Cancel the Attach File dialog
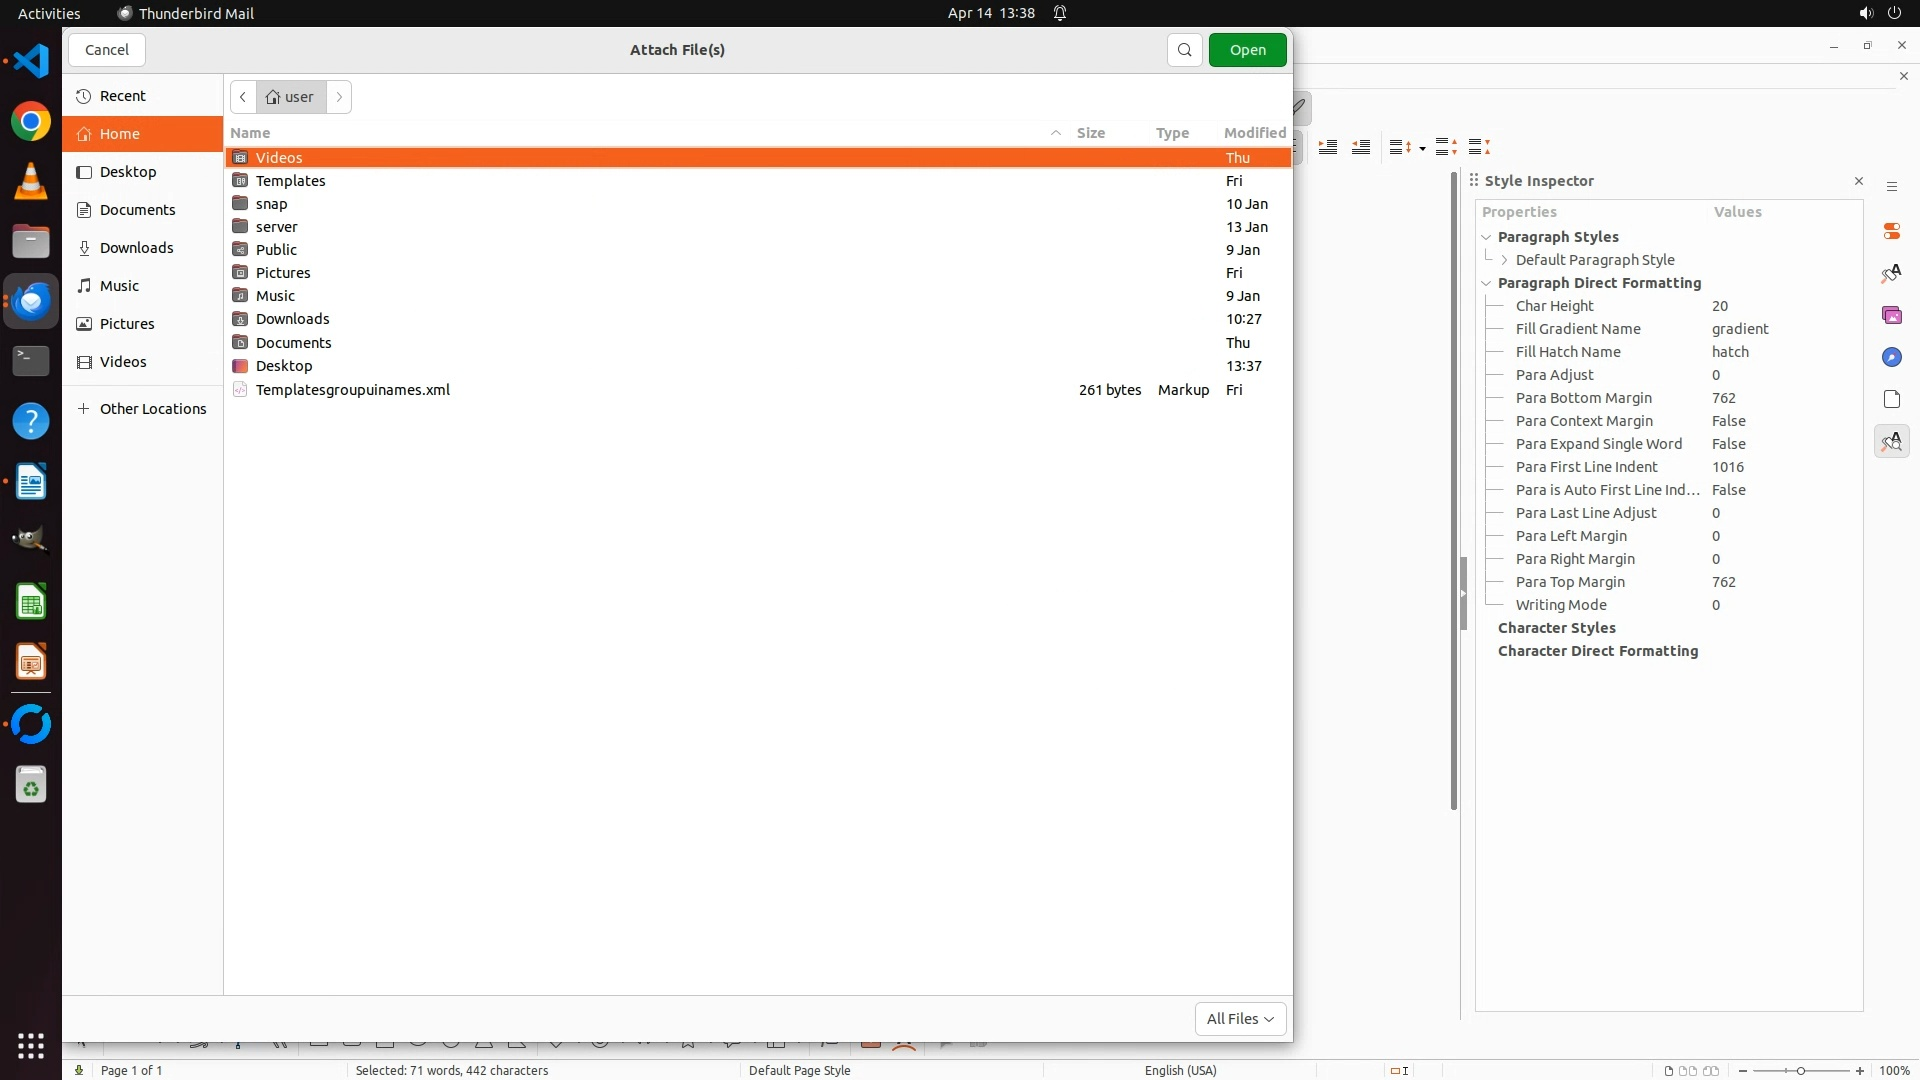The image size is (1920, 1080). coord(107,50)
